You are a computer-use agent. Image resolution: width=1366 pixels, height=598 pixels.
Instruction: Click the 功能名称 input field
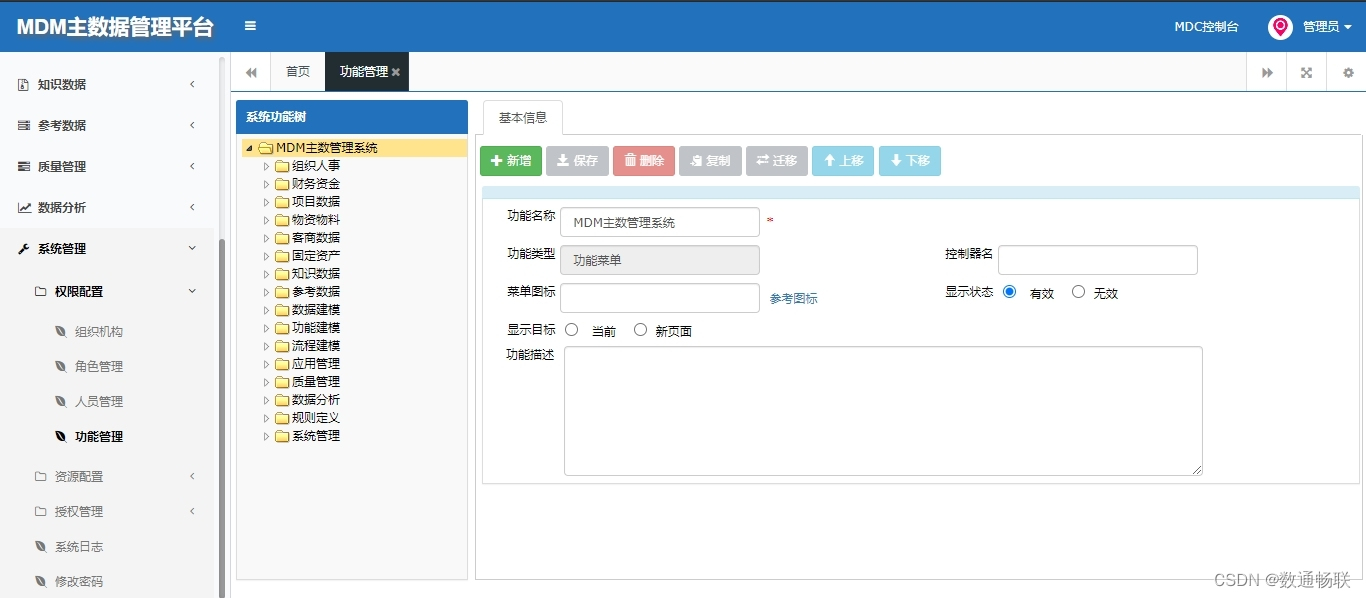[x=660, y=222]
